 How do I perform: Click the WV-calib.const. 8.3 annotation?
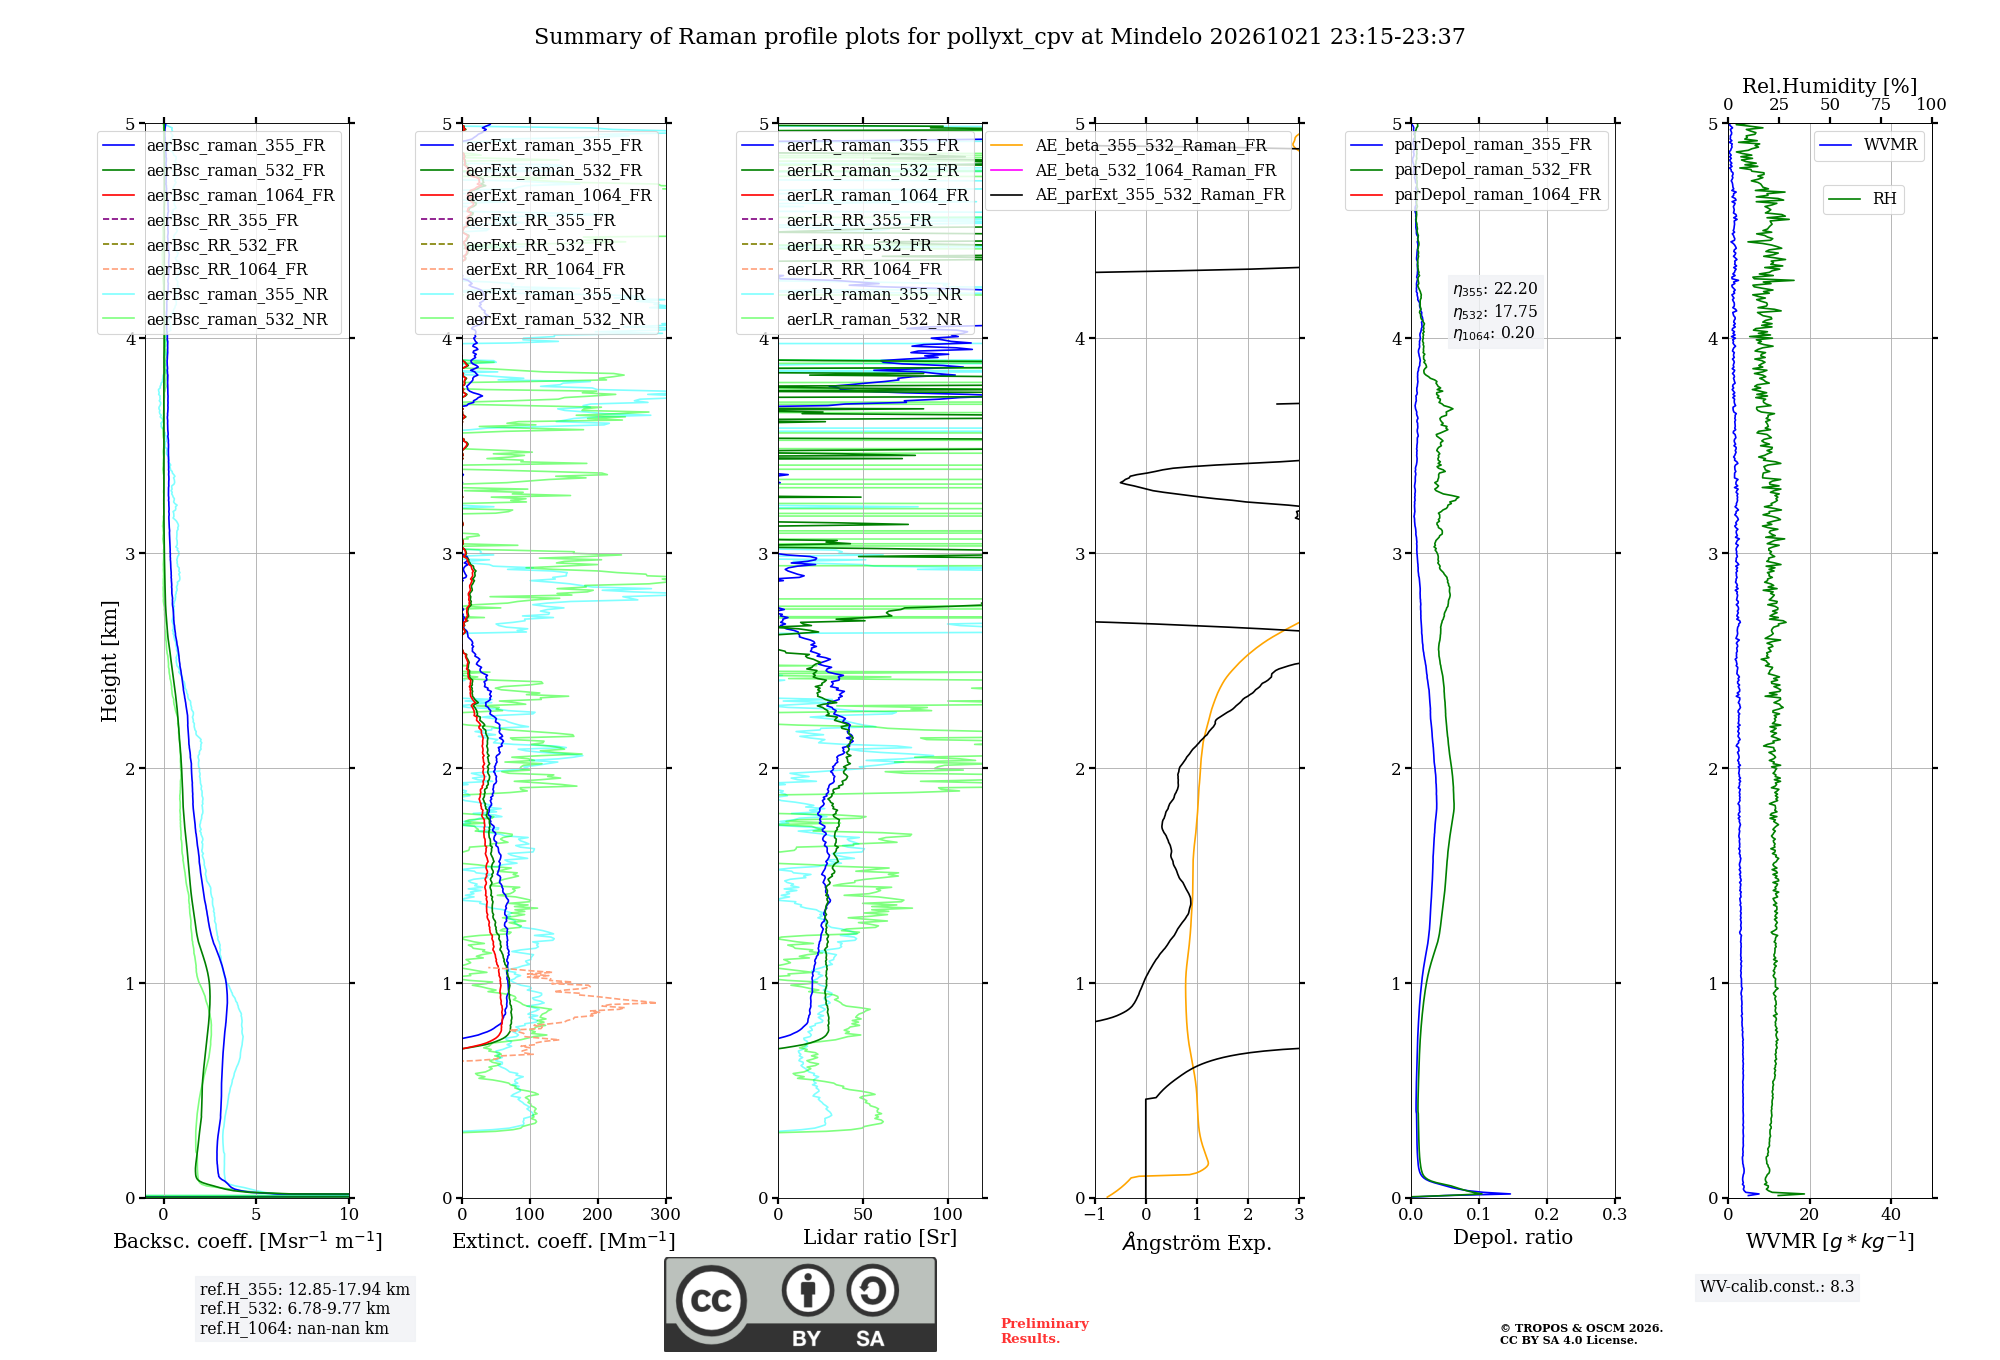tap(1777, 1286)
